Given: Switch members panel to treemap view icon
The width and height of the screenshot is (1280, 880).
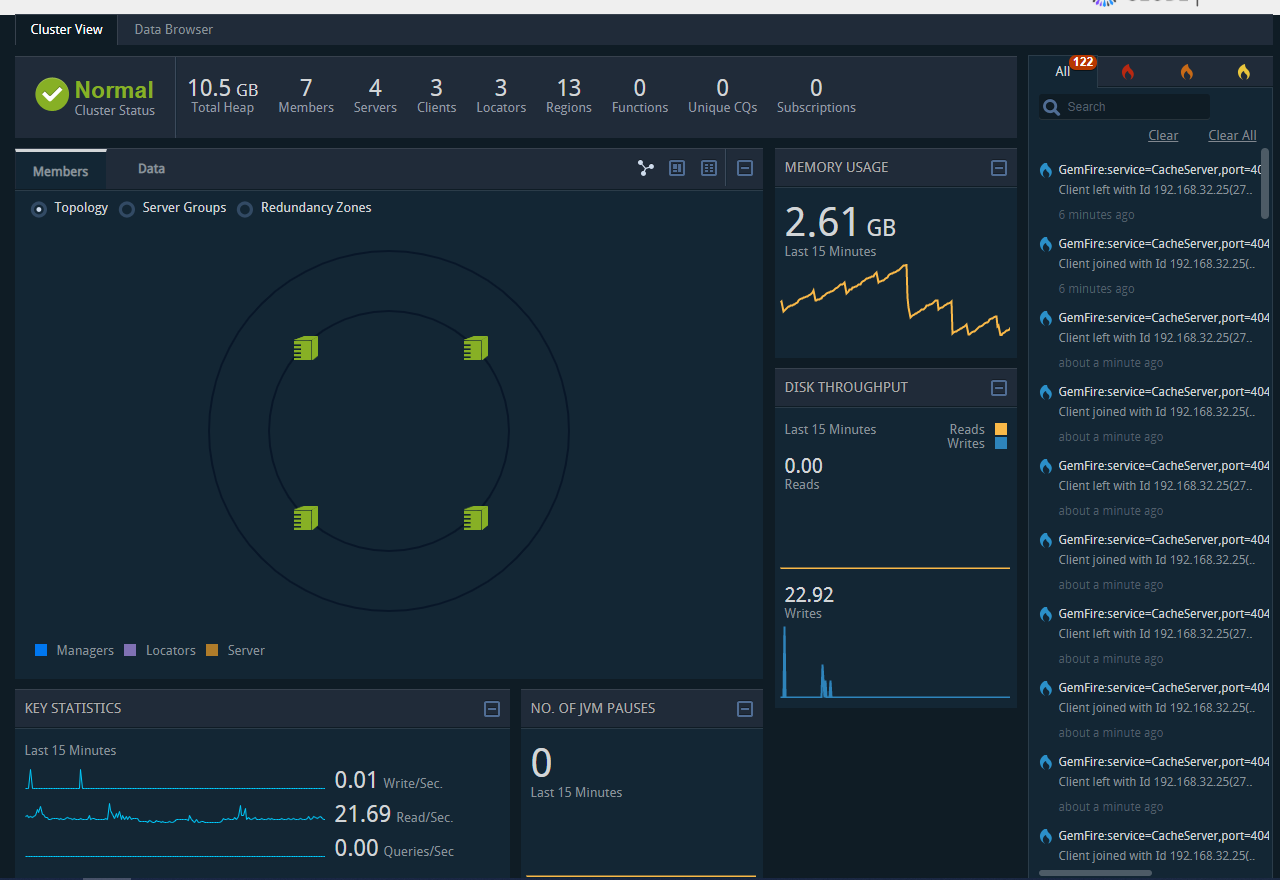Looking at the screenshot, I should coord(677,168).
